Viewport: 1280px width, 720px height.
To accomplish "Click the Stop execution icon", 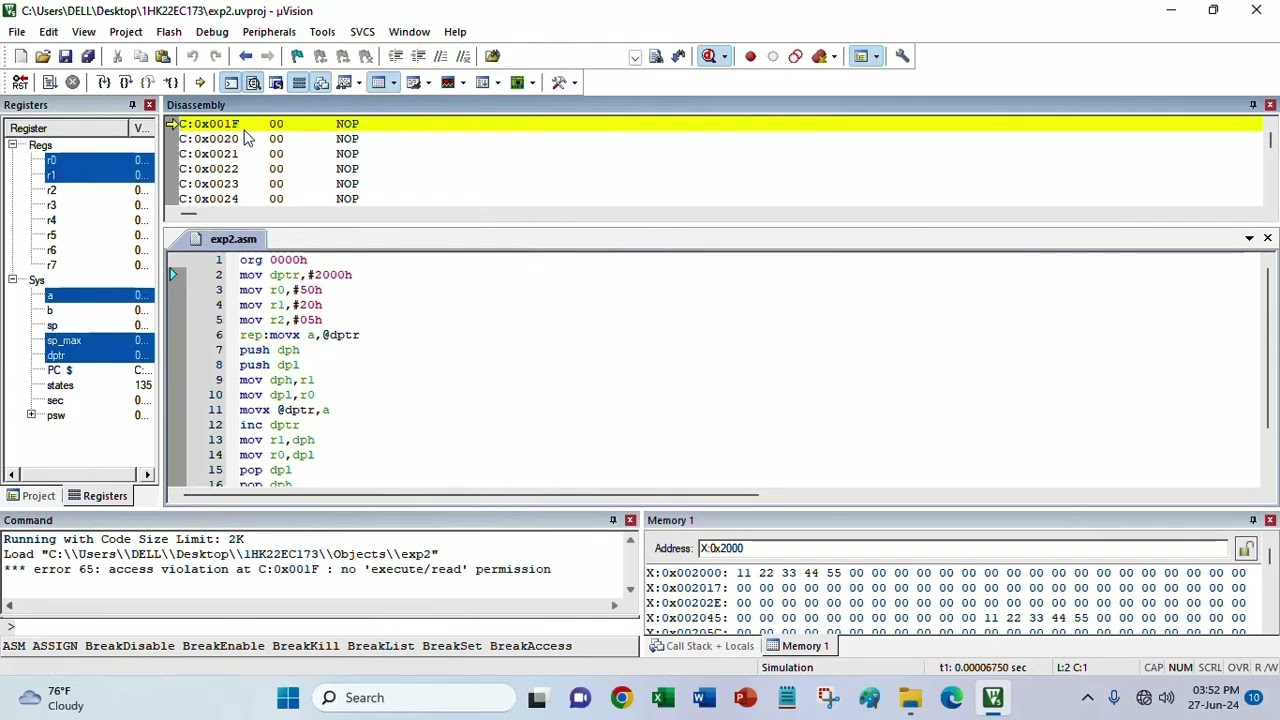I will click(x=73, y=82).
